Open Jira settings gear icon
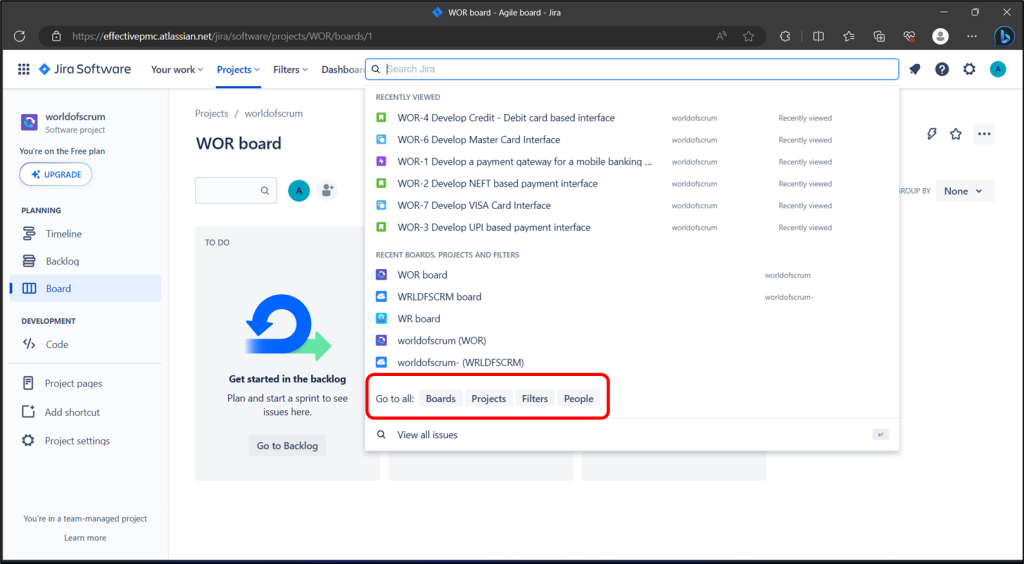The width and height of the screenshot is (1024, 564). (969, 69)
